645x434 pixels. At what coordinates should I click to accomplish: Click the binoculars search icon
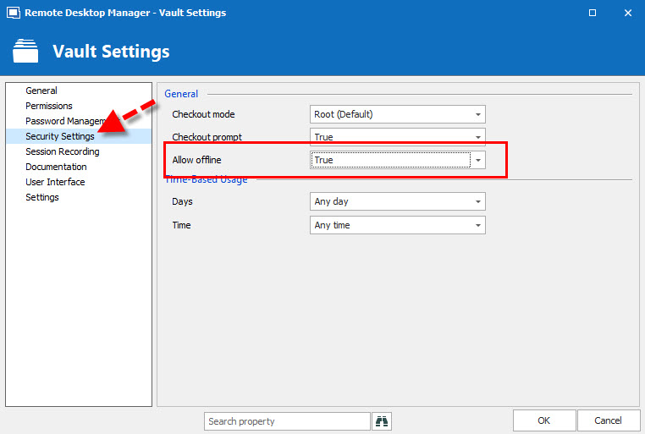(x=382, y=421)
